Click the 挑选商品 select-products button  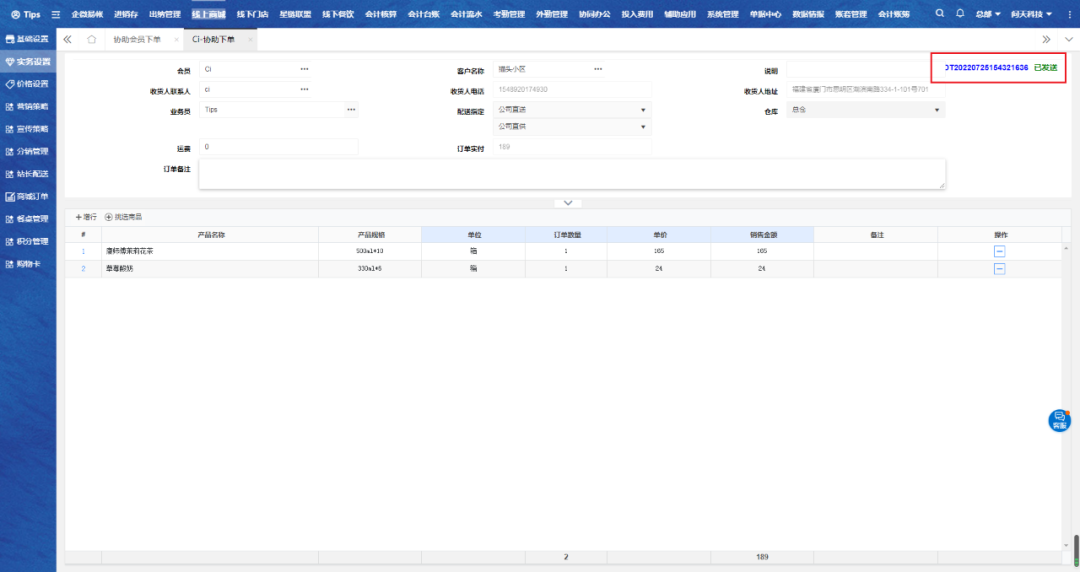coord(123,217)
